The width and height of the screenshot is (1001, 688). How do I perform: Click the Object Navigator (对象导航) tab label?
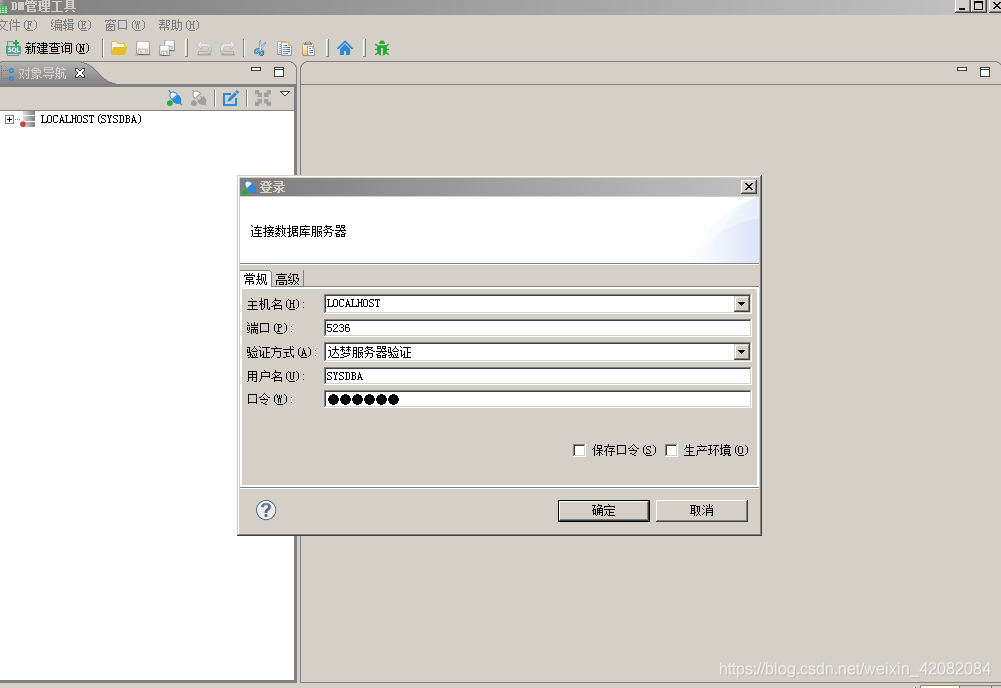41,73
